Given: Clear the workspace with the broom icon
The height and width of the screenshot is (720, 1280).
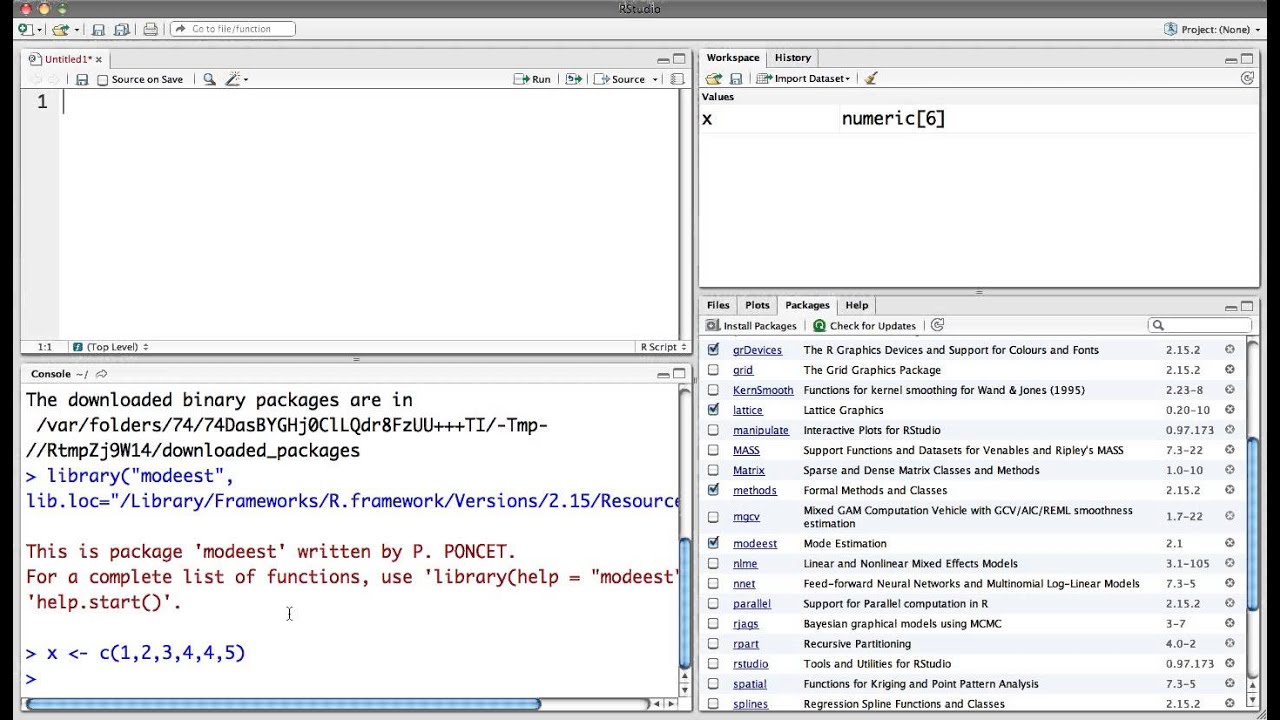Looking at the screenshot, I should point(871,78).
